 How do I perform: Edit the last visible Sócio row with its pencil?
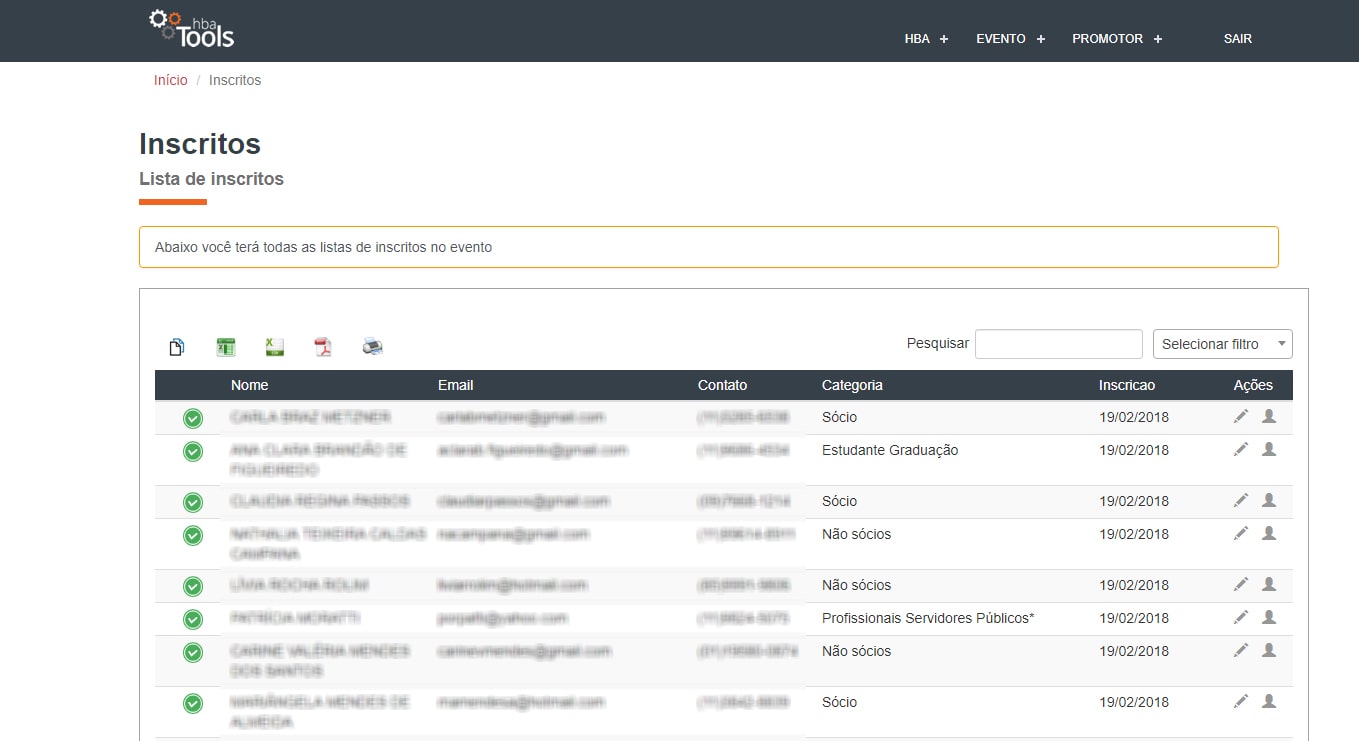click(x=1241, y=702)
